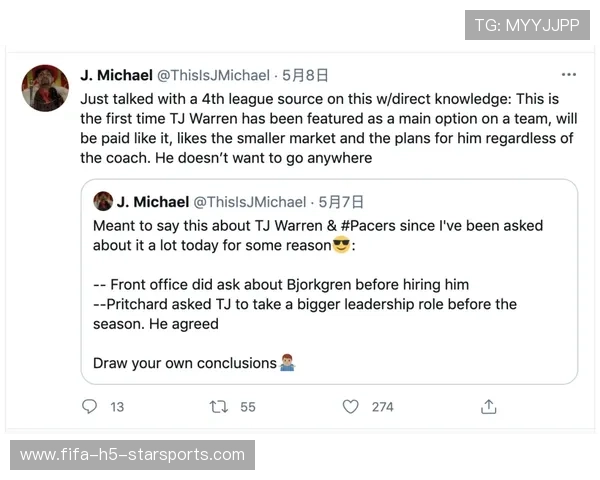The width and height of the screenshot is (600, 480).
Task: Click the retweet count 55
Action: 248,407
